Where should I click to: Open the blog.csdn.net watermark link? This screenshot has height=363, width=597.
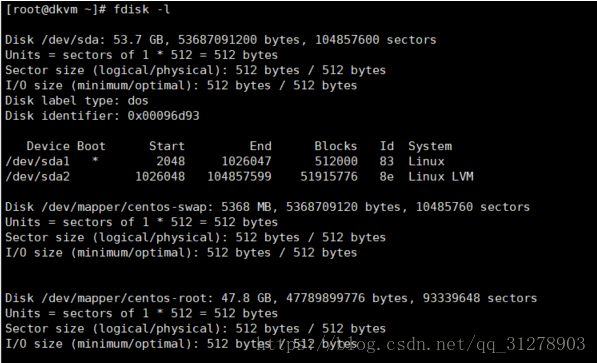pos(420,344)
